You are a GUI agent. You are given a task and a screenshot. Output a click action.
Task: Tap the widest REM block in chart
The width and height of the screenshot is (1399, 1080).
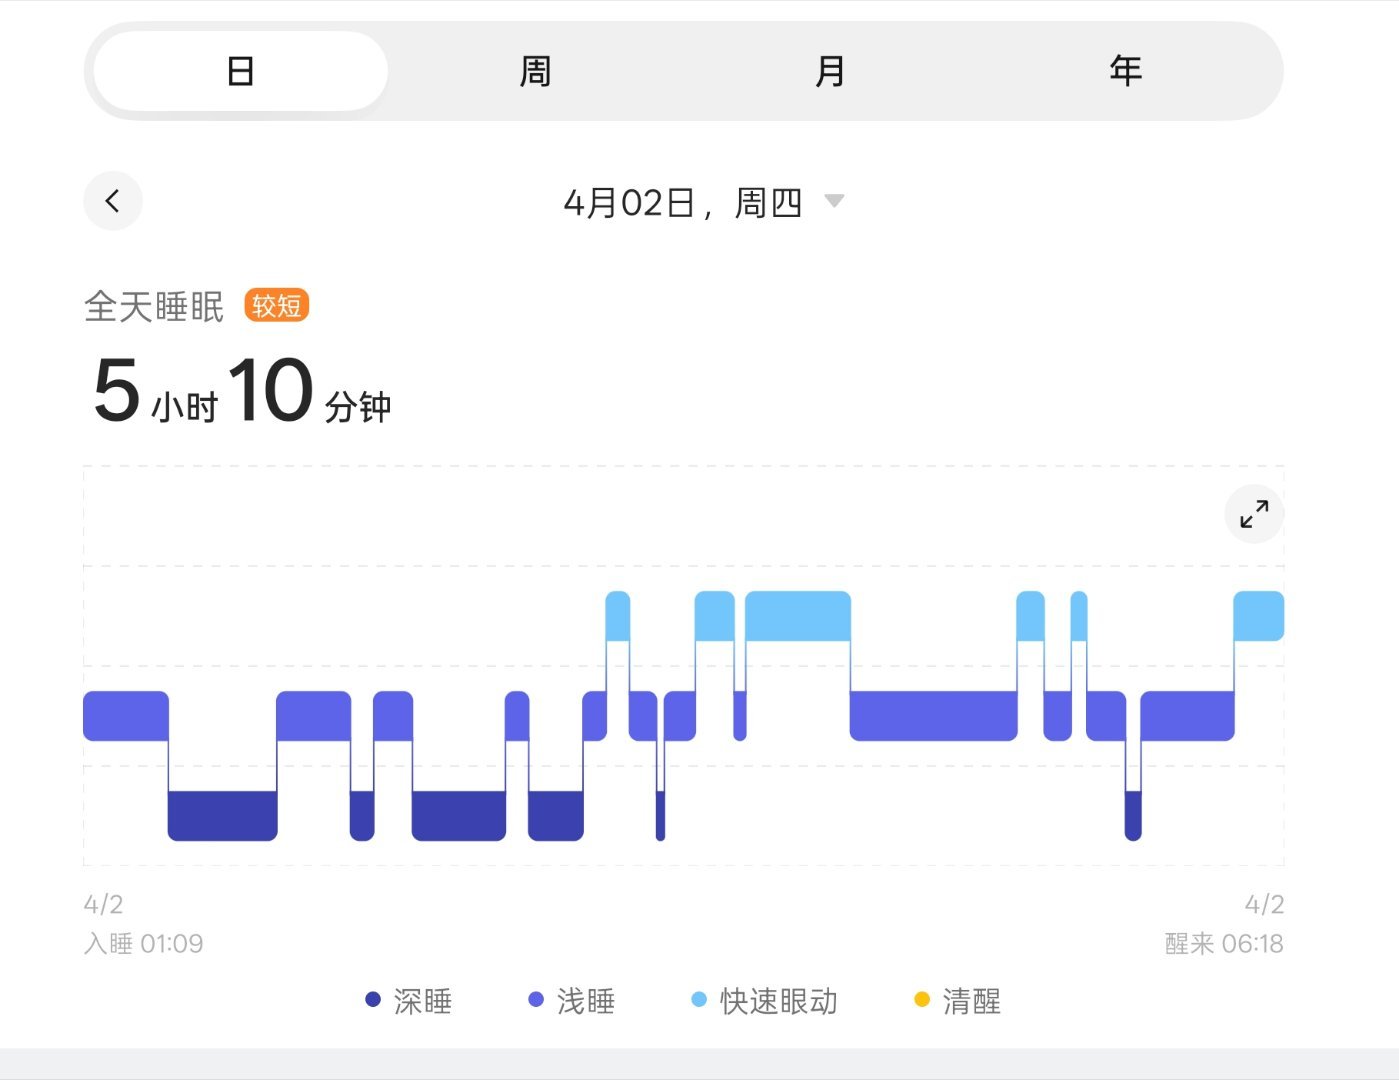point(798,616)
